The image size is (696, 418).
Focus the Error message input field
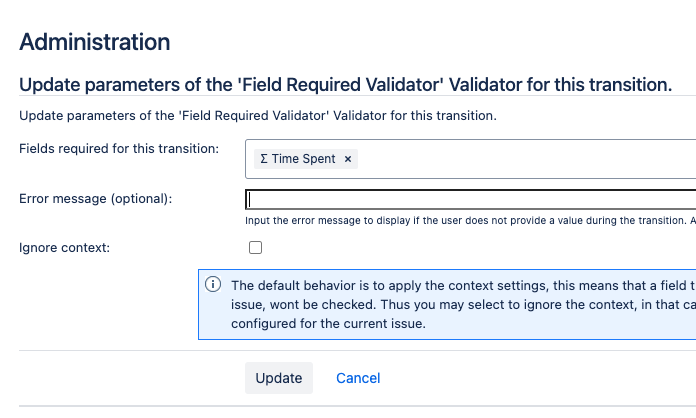[471, 199]
